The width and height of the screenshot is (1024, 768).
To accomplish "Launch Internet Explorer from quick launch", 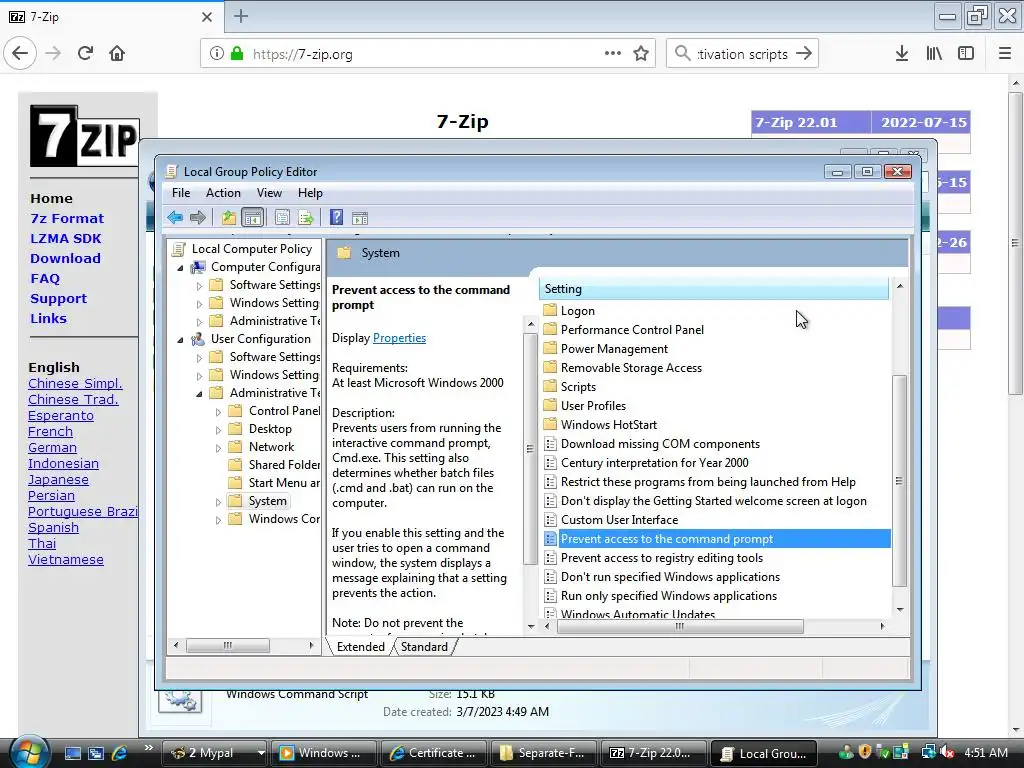I will tap(120, 753).
